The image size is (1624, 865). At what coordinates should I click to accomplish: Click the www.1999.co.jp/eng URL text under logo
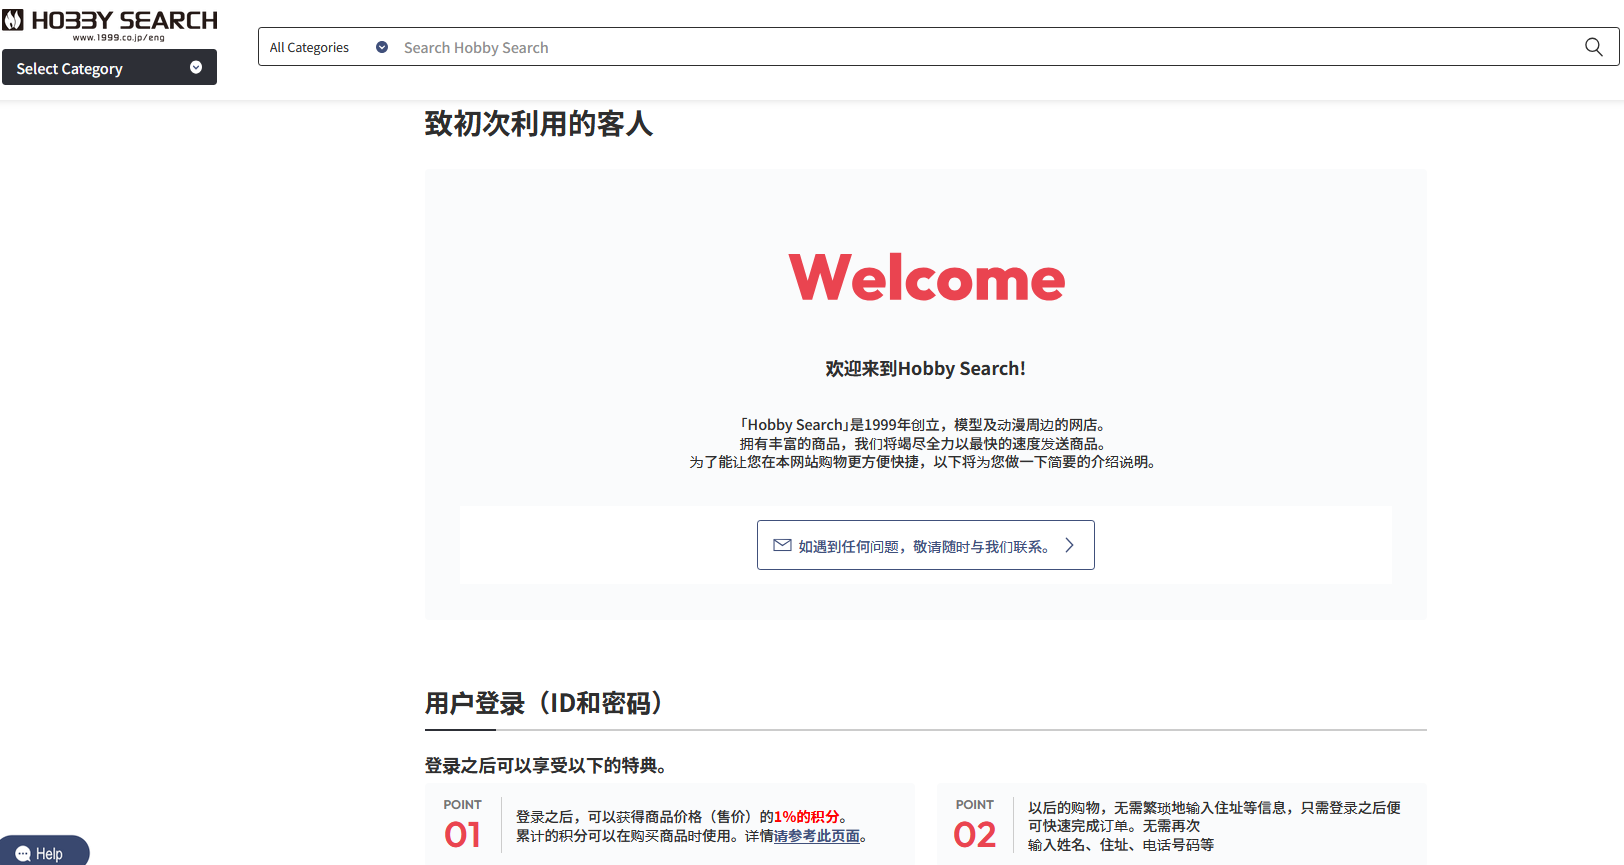click(118, 38)
